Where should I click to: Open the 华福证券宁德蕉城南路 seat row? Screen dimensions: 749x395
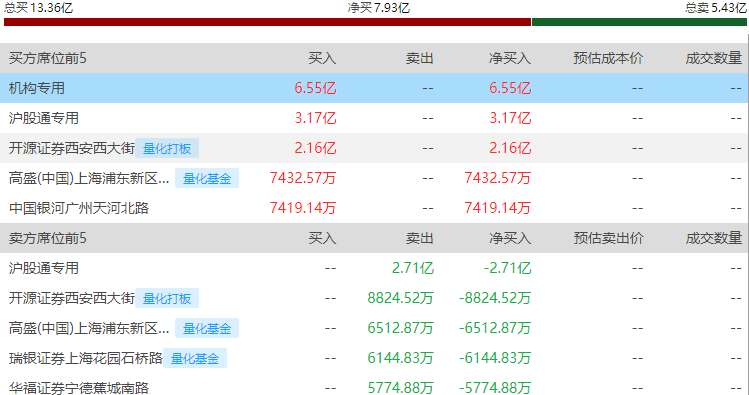coord(79,387)
